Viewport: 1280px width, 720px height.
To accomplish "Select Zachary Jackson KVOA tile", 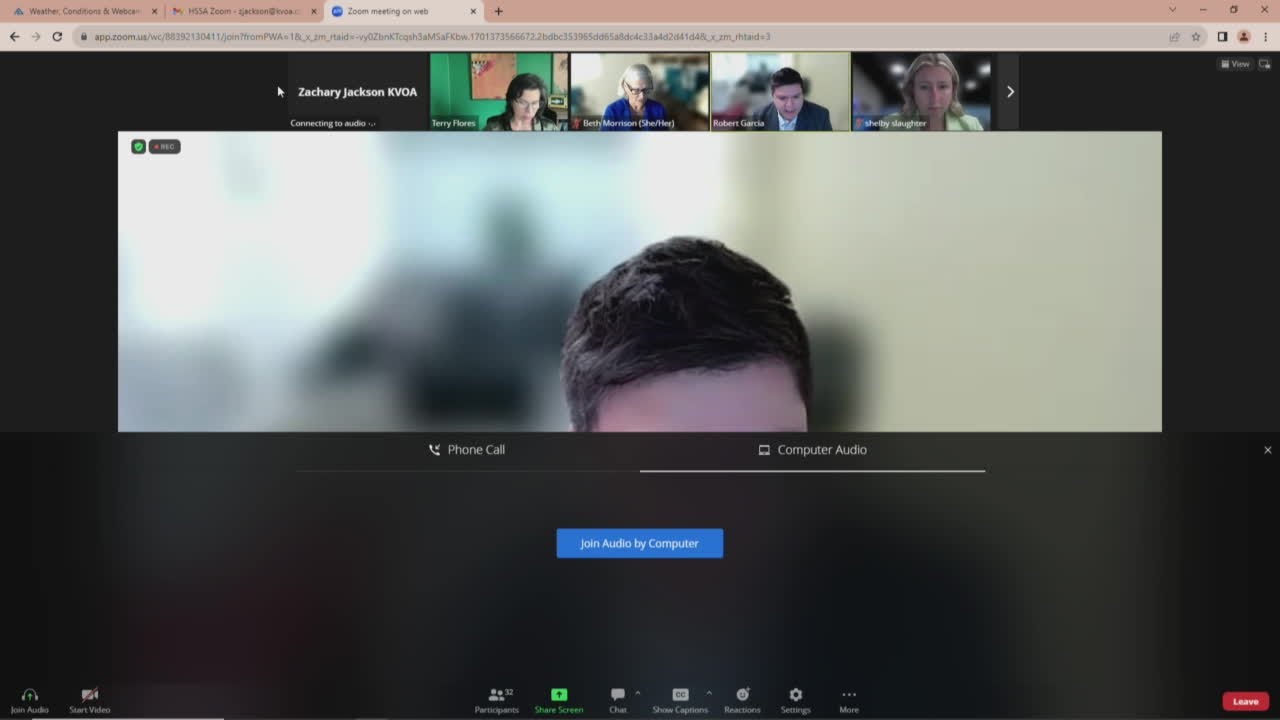I will click(357, 91).
